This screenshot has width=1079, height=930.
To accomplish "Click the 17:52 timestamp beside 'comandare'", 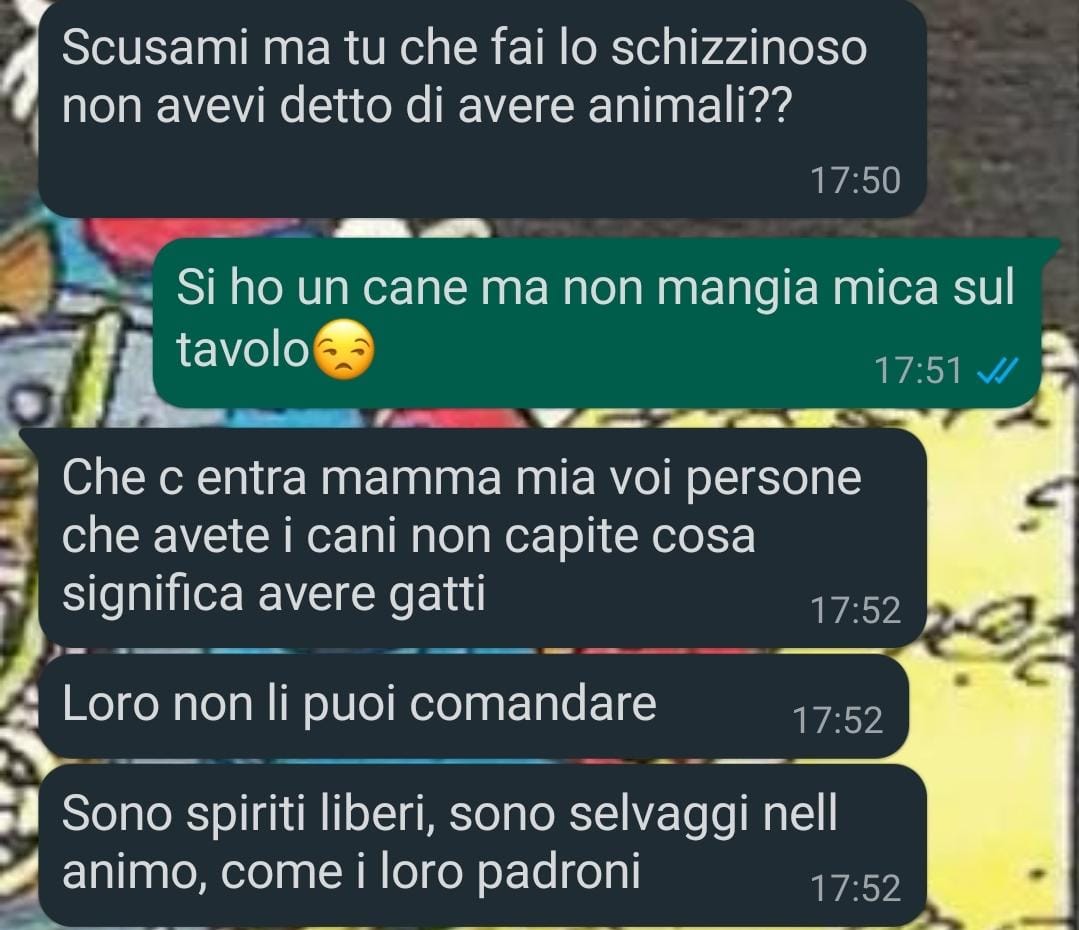I will 837,721.
